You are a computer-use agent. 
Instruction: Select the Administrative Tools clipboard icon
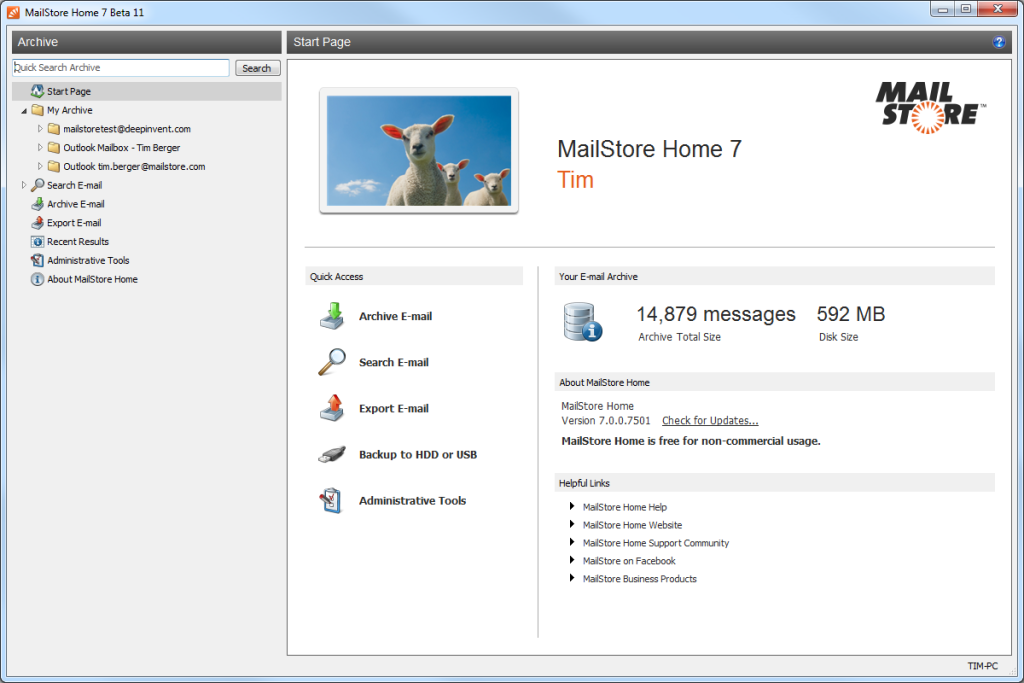coord(334,500)
